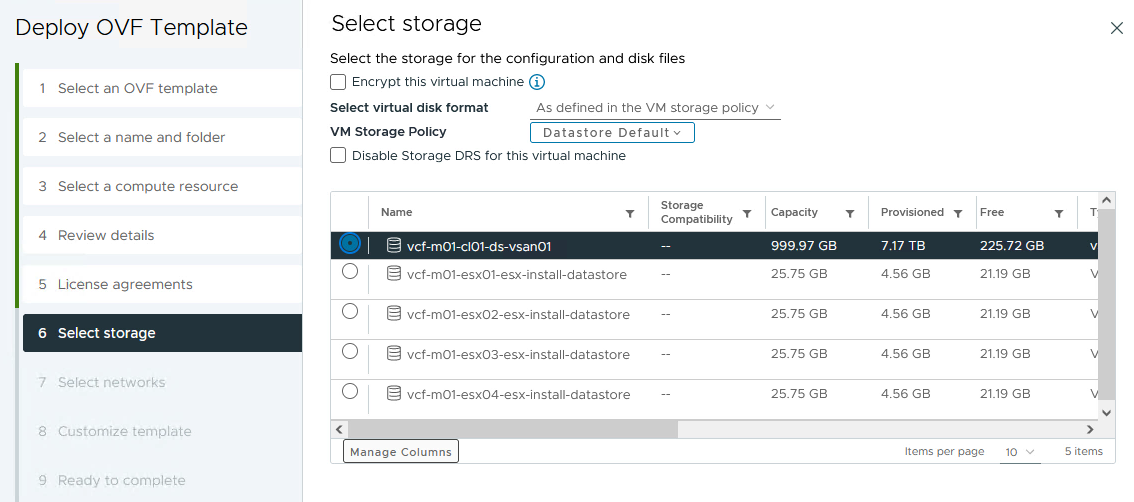This screenshot has height=502, width=1134.
Task: Open the Items per page dropdown
Action: (1020, 452)
